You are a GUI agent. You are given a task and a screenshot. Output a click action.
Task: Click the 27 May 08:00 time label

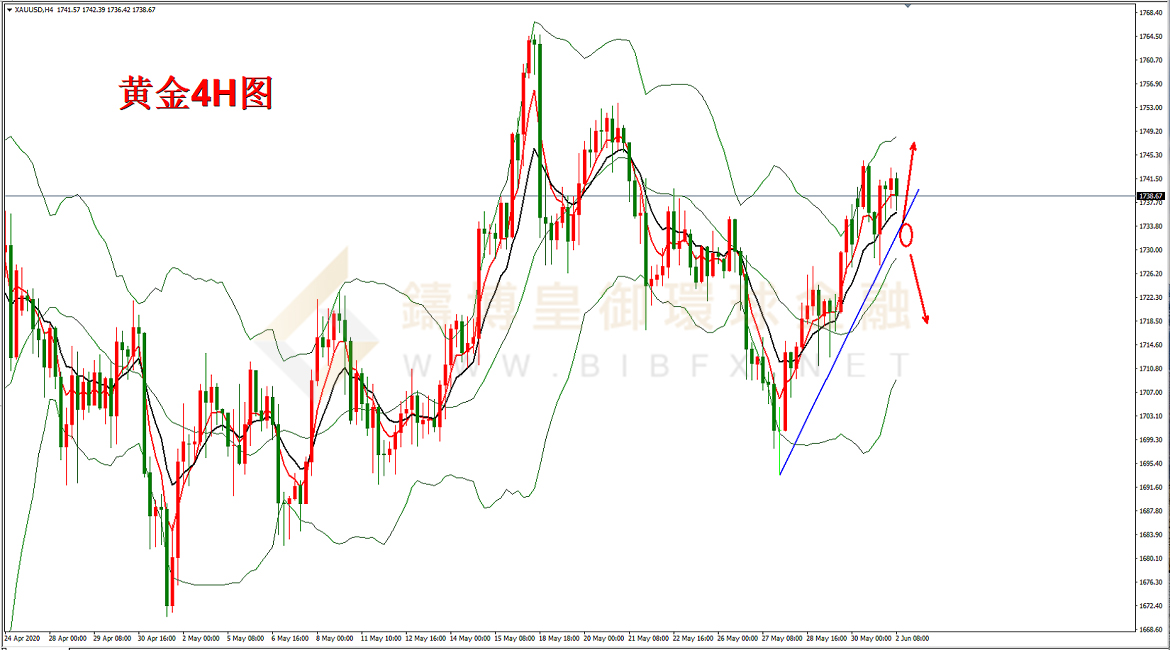tap(783, 637)
